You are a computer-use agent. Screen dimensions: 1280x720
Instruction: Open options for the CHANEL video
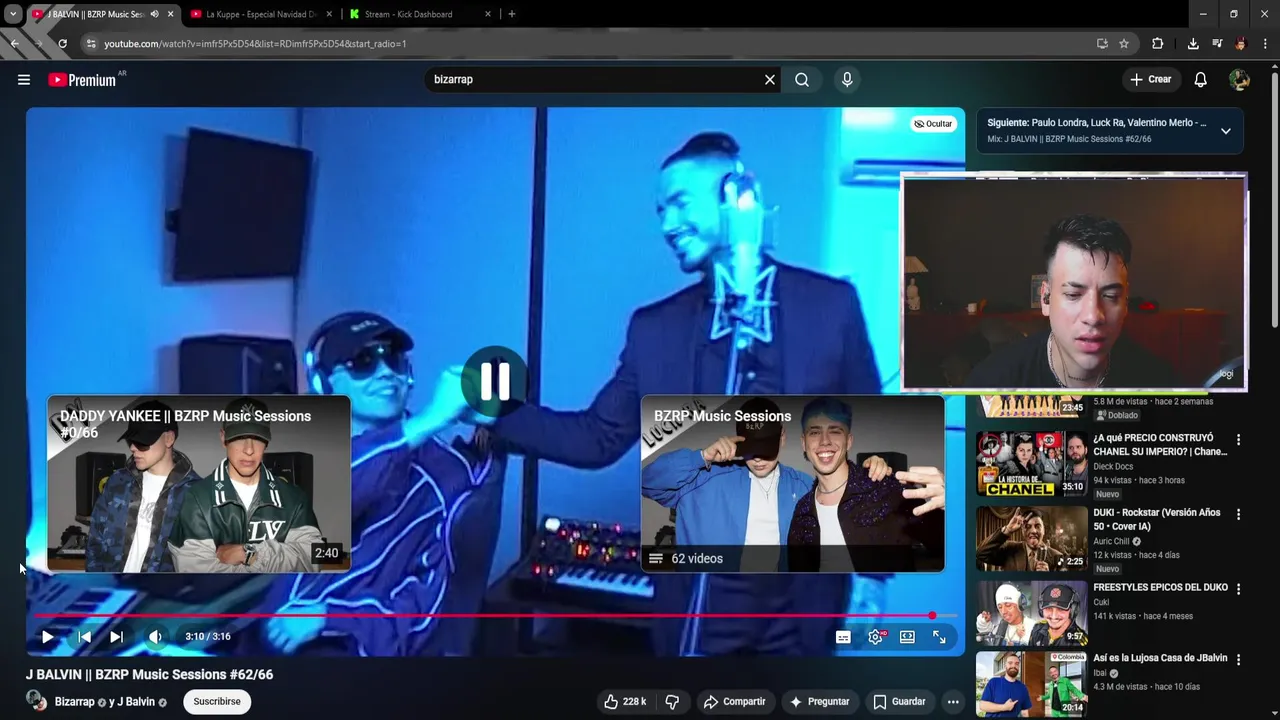(x=1238, y=440)
